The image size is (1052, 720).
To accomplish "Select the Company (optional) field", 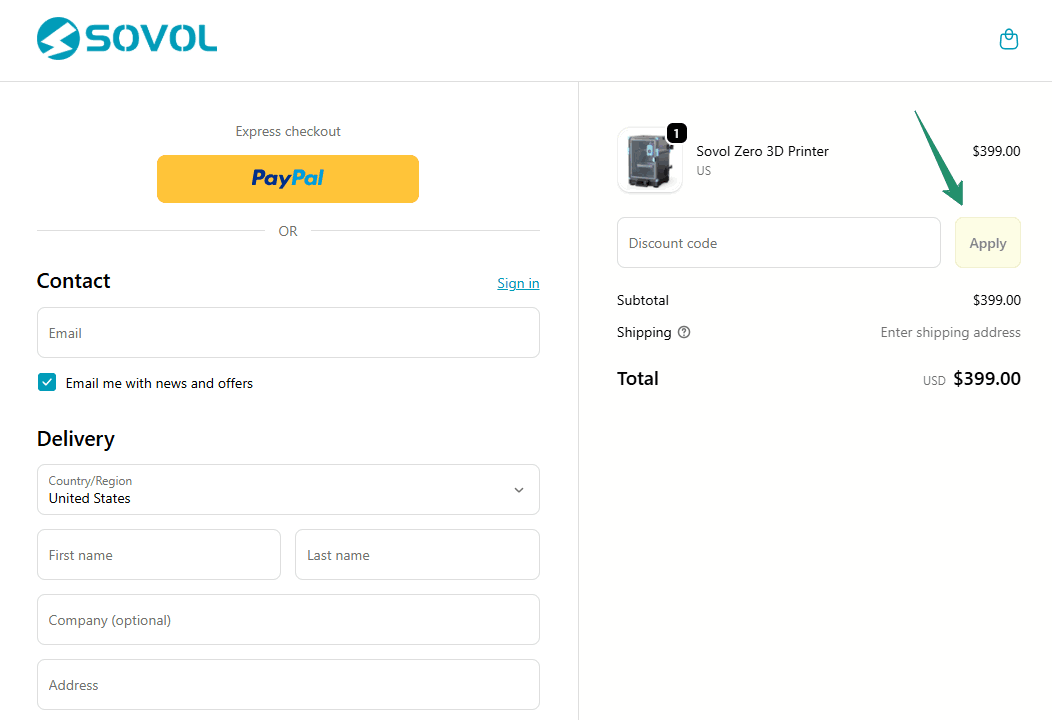I will point(288,620).
